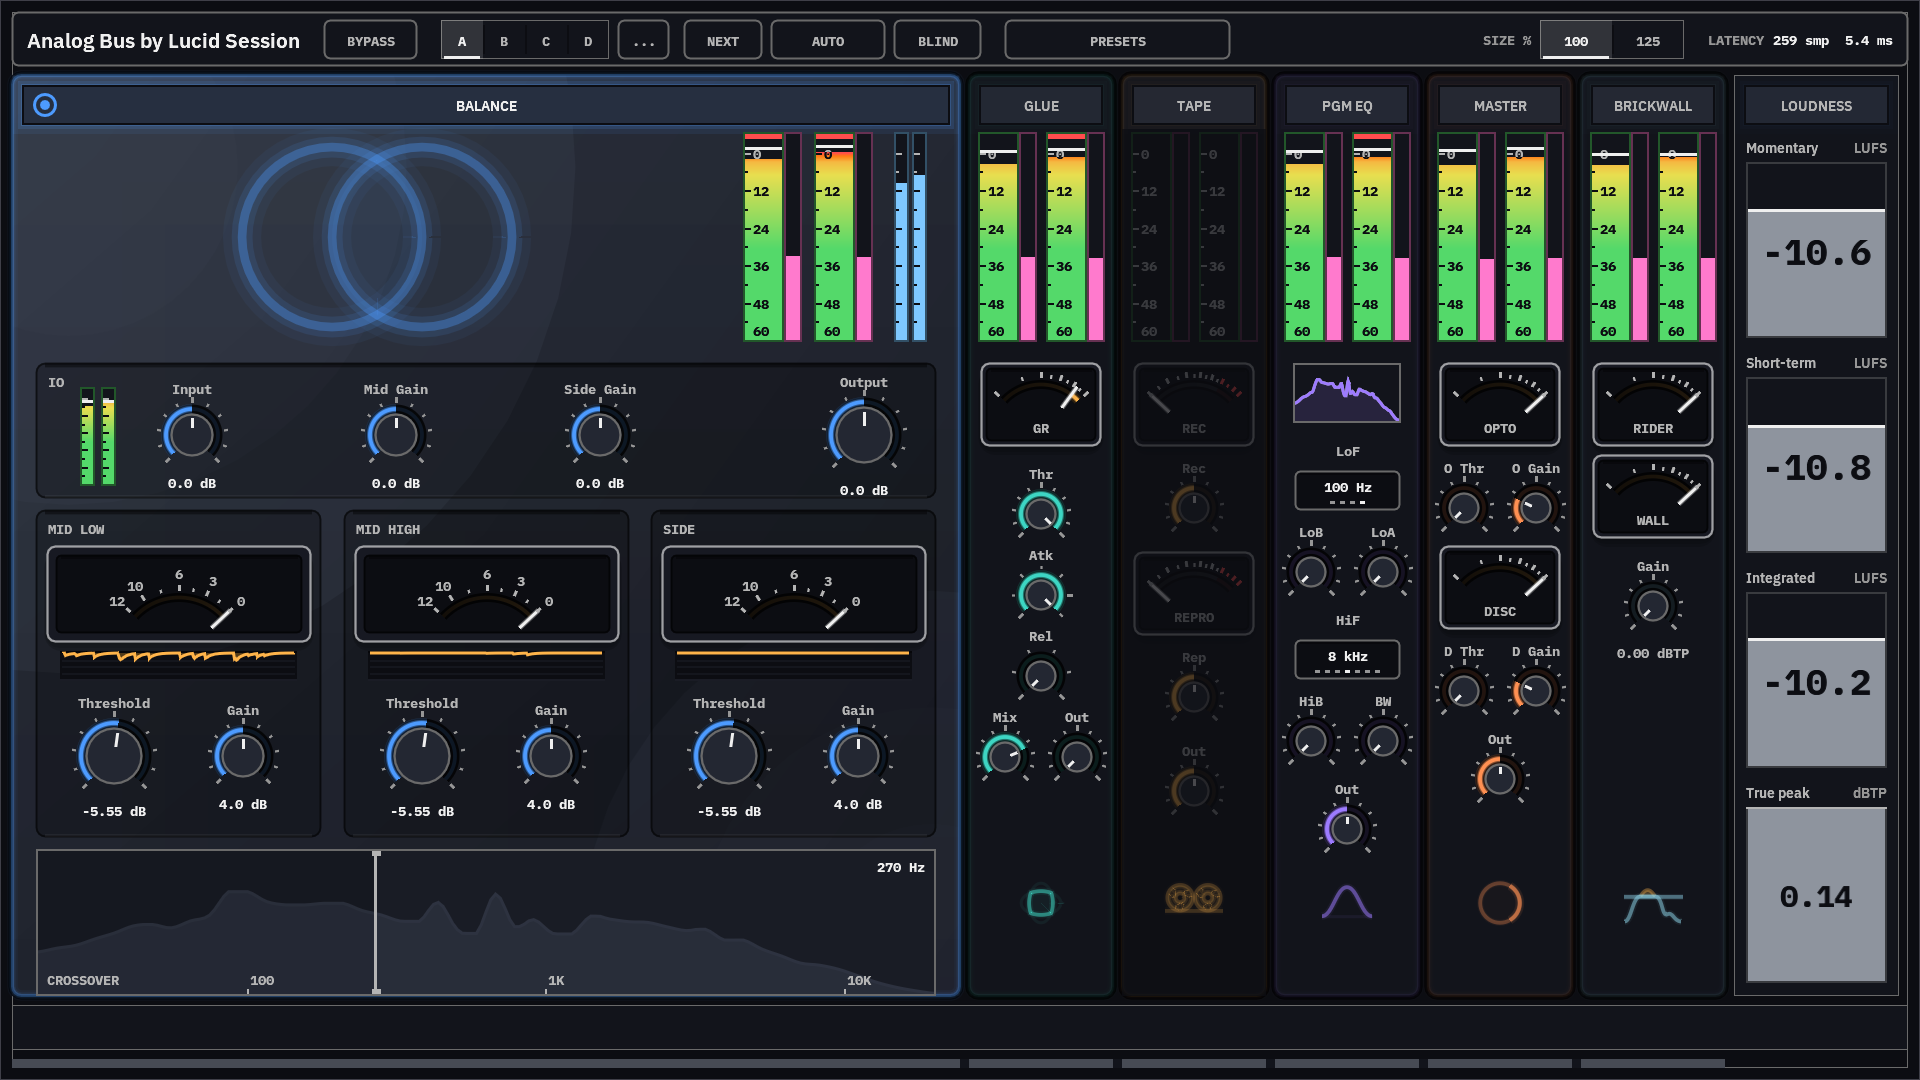Click the Input gain knob
The width and height of the screenshot is (1920, 1080).
click(x=192, y=435)
